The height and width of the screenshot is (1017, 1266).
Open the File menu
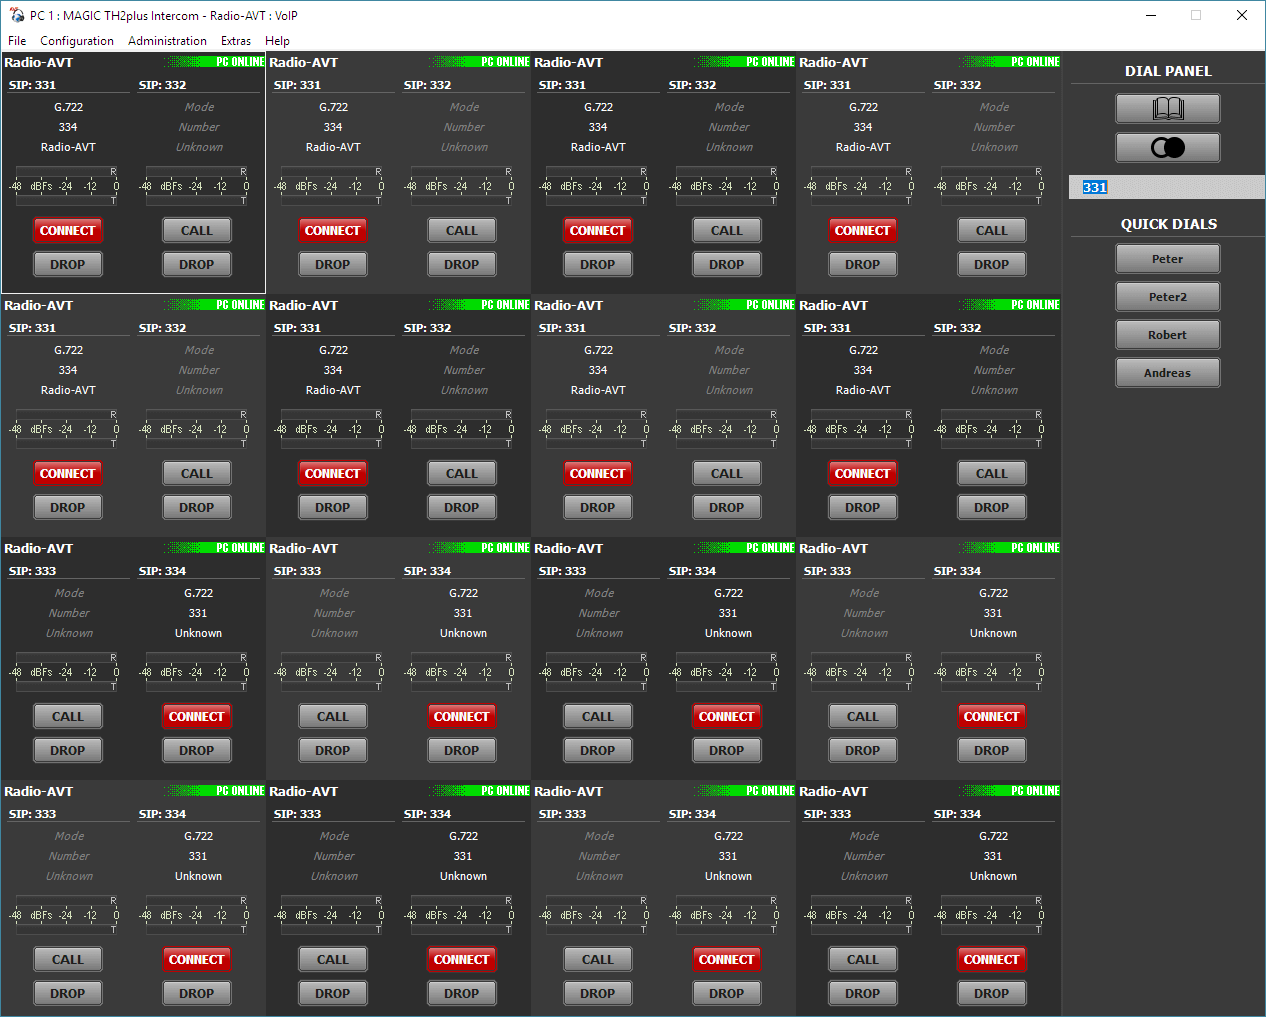(x=16, y=41)
